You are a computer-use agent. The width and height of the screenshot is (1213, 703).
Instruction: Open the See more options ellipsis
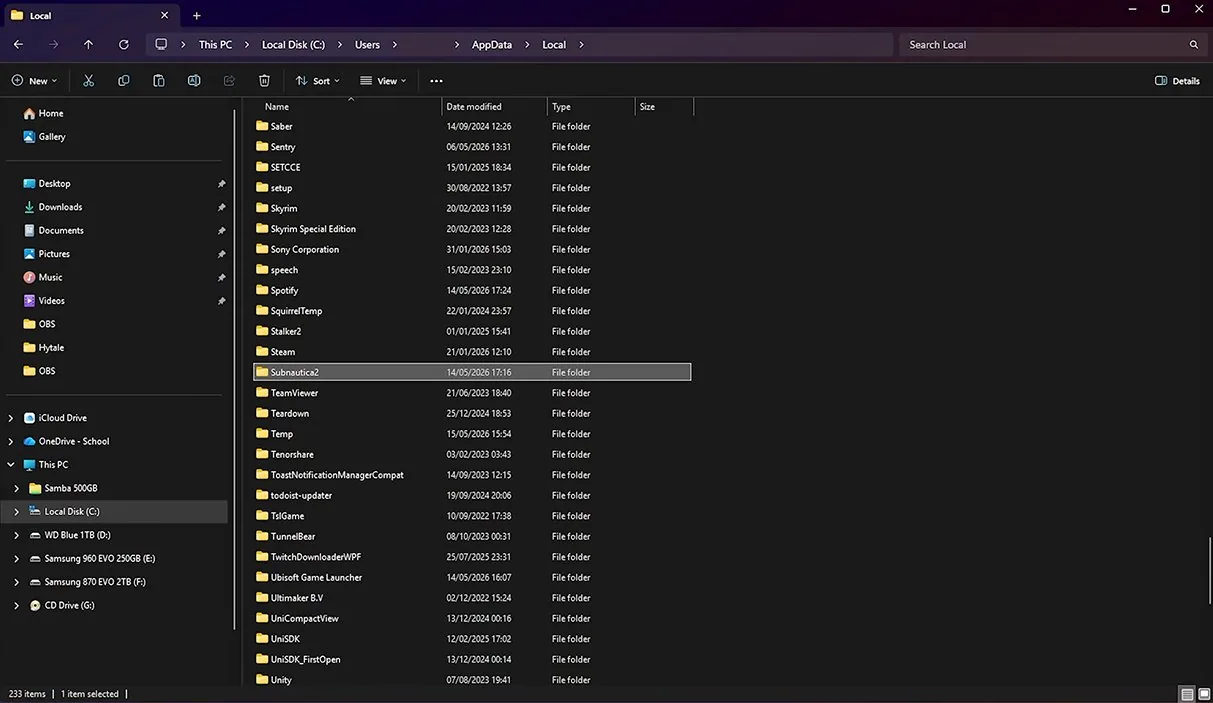point(436,81)
